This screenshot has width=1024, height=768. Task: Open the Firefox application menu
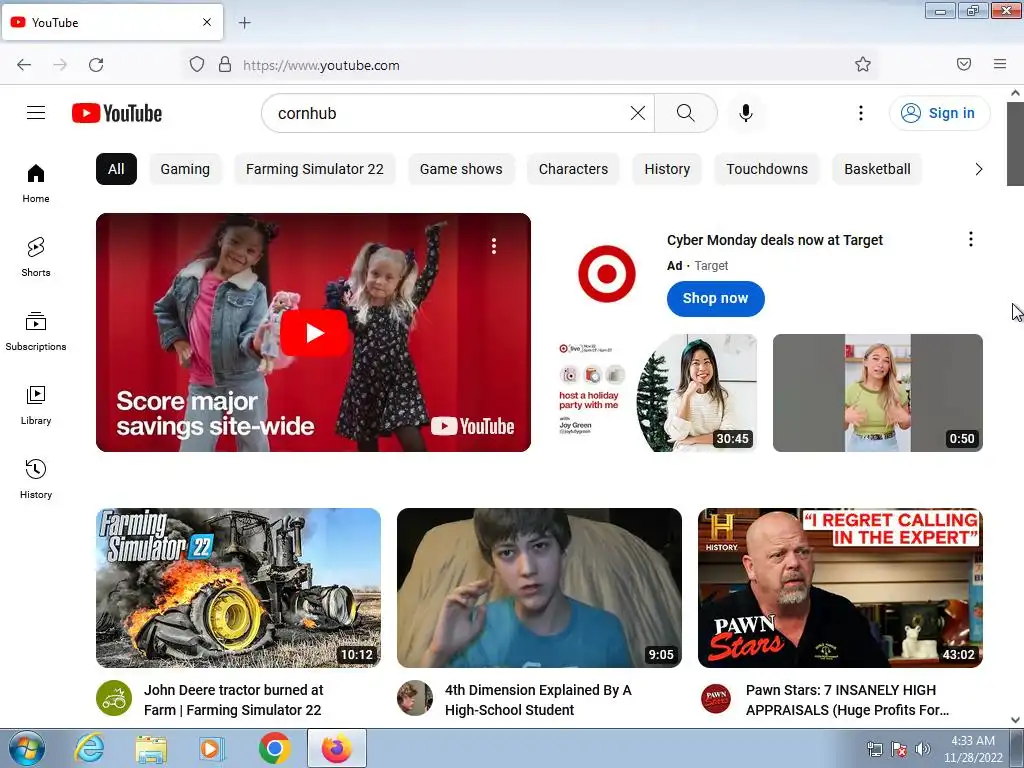(x=1000, y=64)
